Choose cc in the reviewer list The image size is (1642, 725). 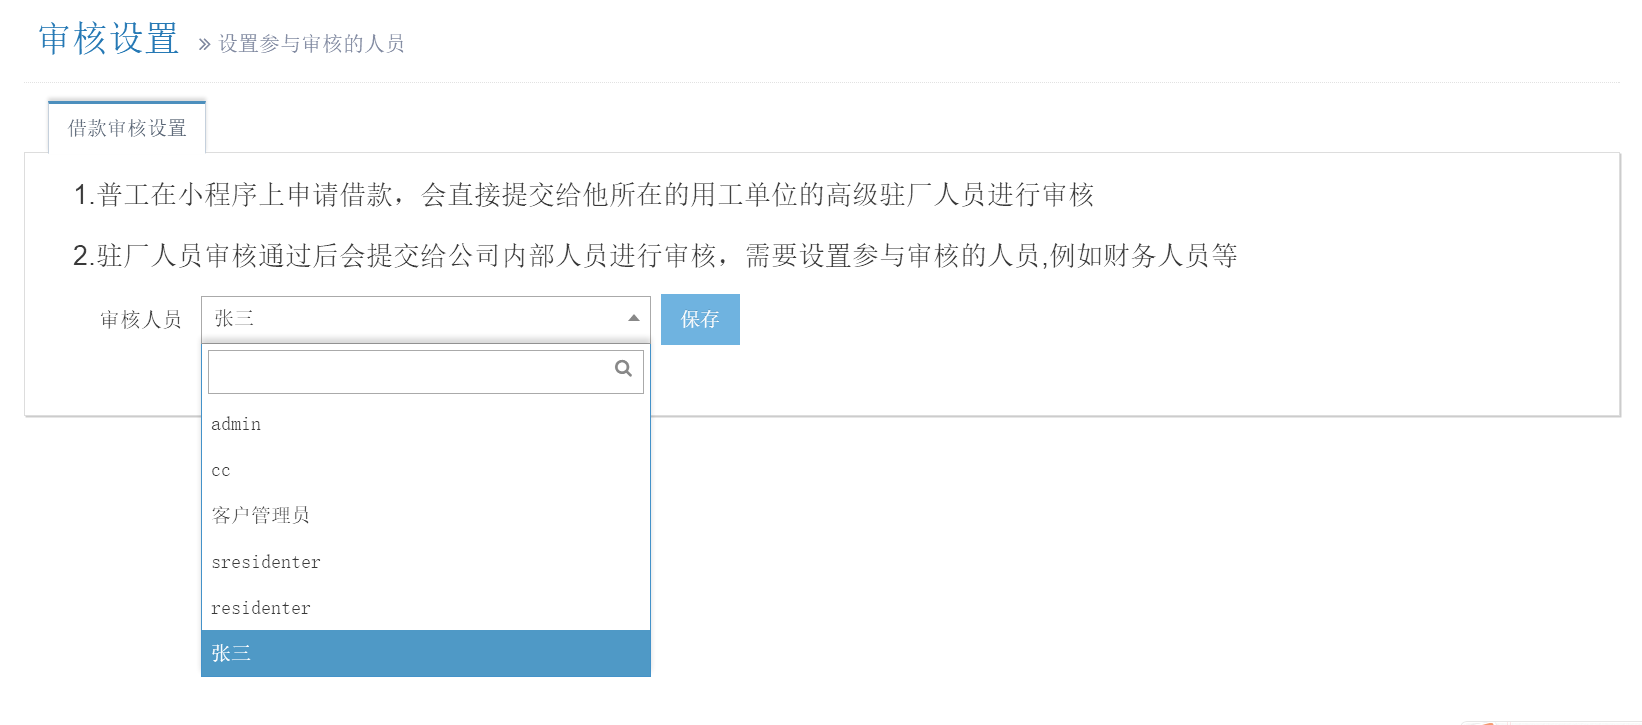[x=426, y=470]
